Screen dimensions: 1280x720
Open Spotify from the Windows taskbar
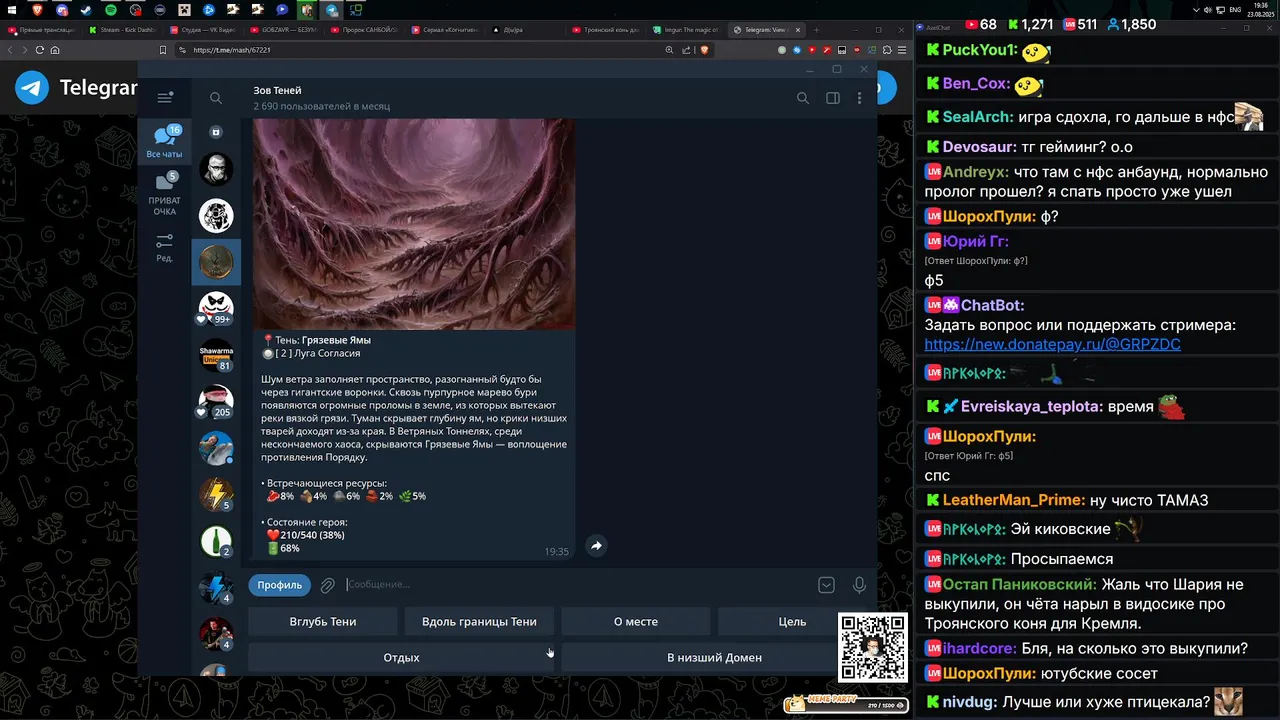point(110,10)
